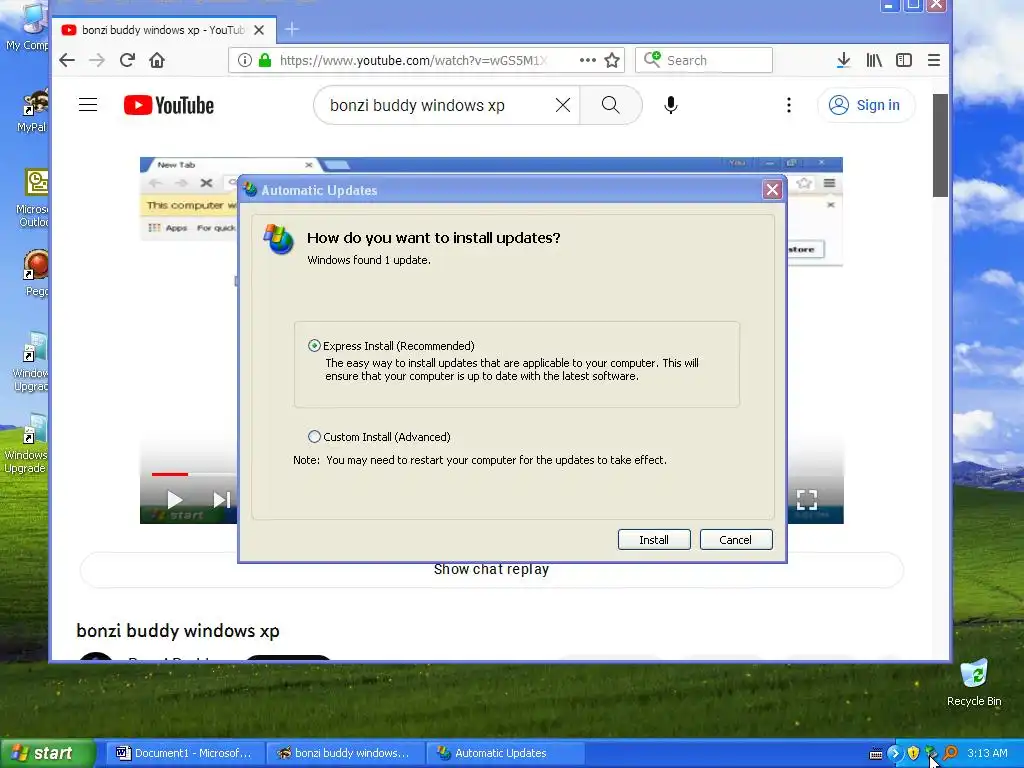1024x768 pixels.
Task: Go back in the browser
Action: coord(67,61)
